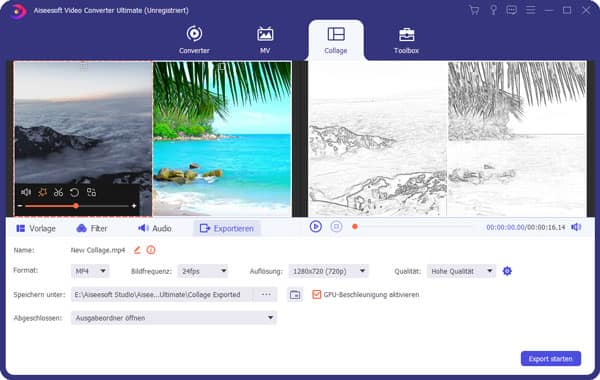This screenshot has width=600, height=380.
Task: Switch to the MV tab
Action: pos(265,40)
